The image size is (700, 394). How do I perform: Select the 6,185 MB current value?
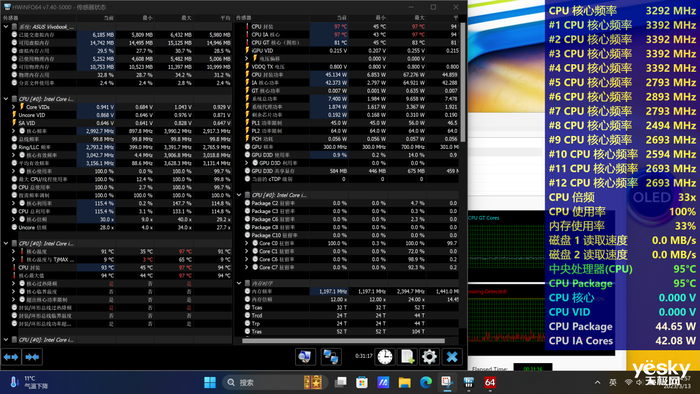(103, 34)
